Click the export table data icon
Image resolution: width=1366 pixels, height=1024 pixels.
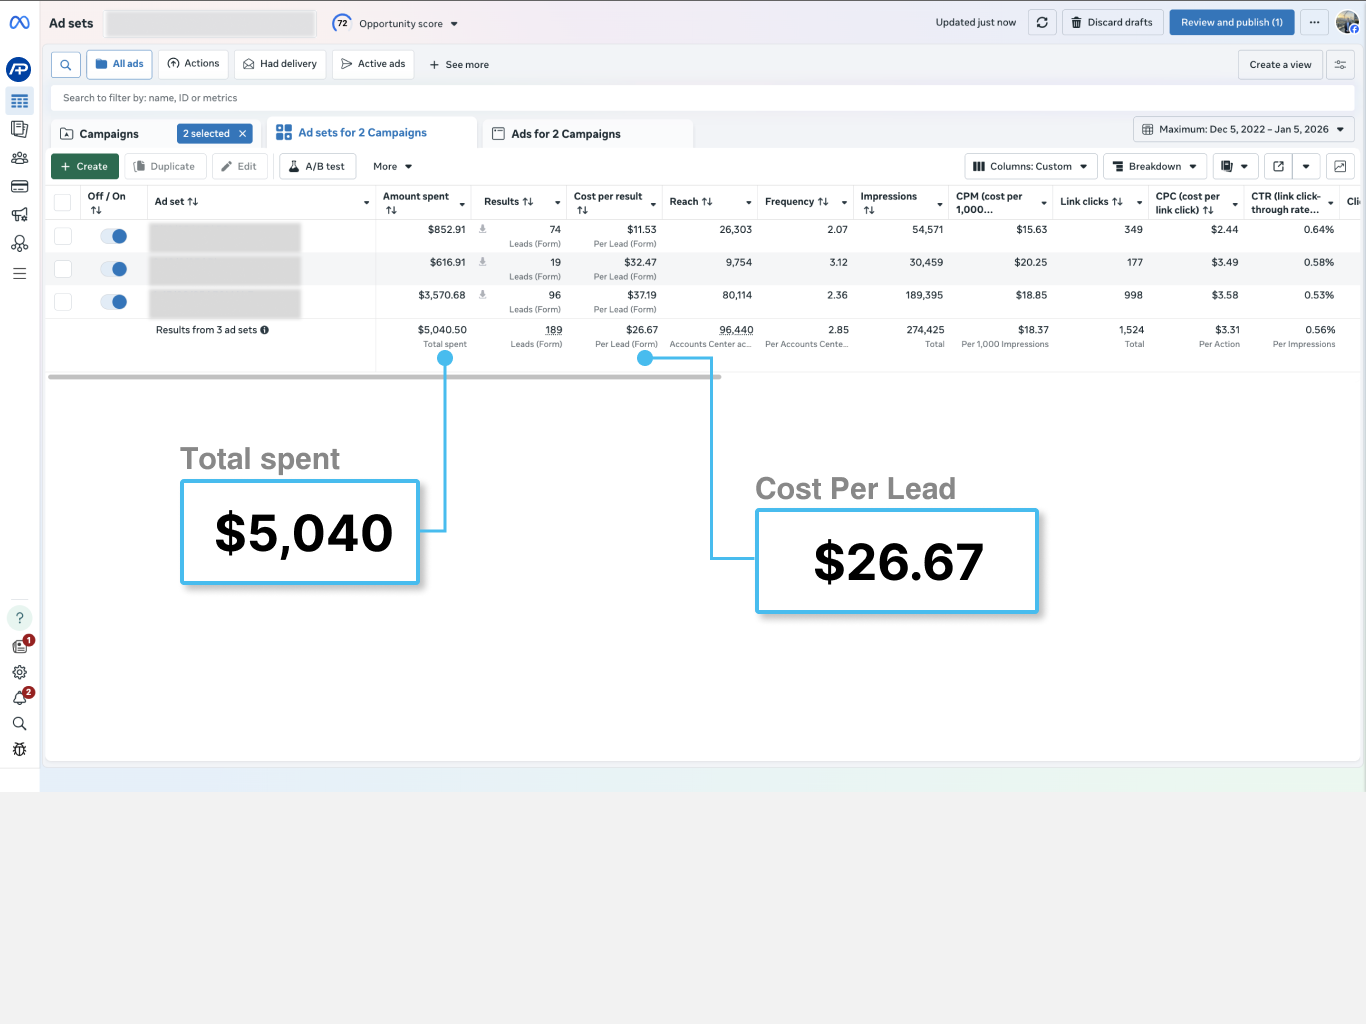point(1278,166)
